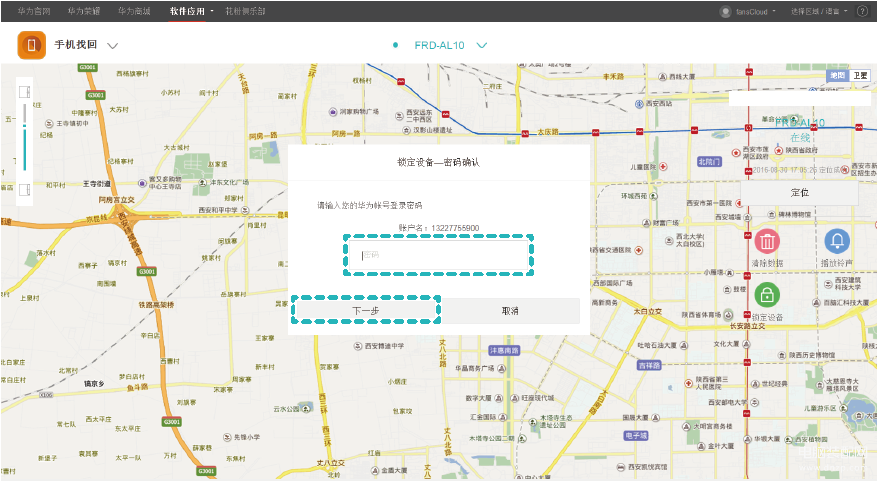The width and height of the screenshot is (878, 481).
Task: Open the FRD-AL10 device selector dropdown
Action: point(482,45)
